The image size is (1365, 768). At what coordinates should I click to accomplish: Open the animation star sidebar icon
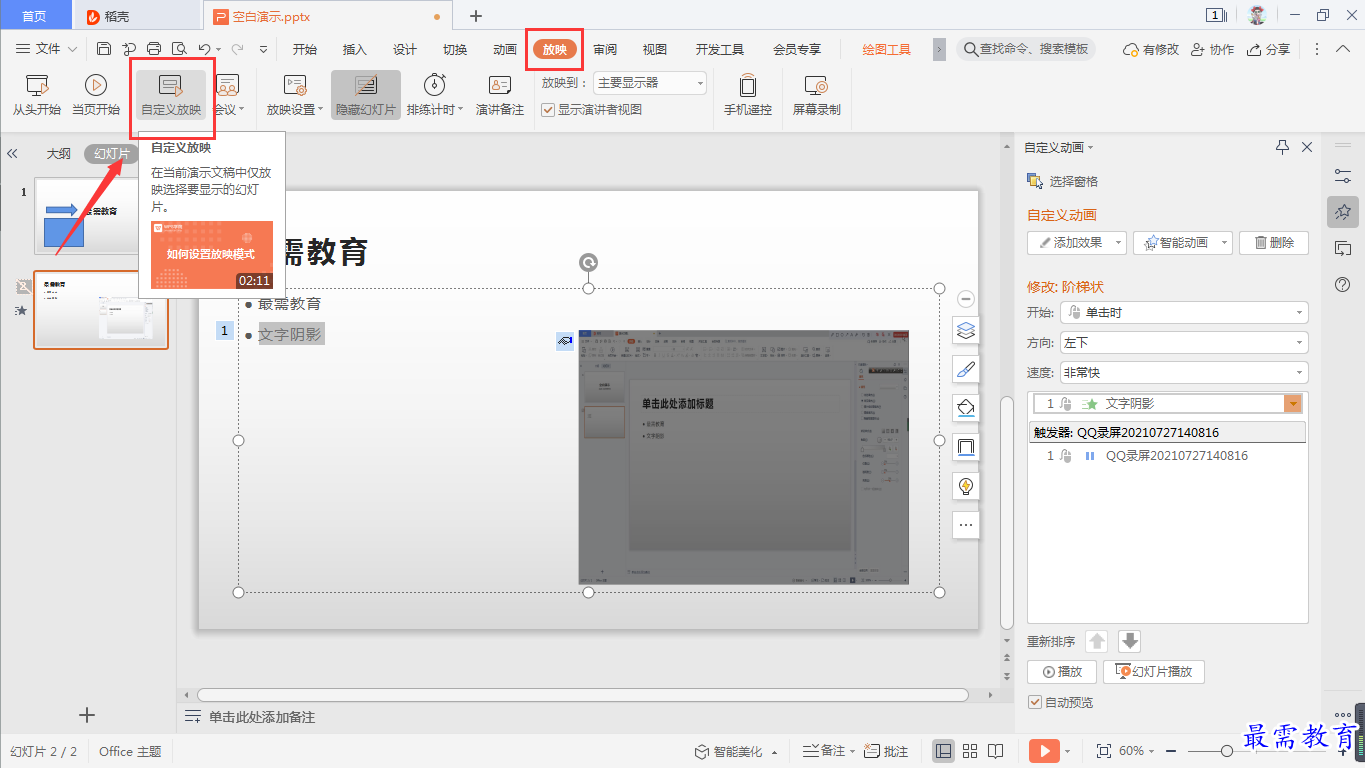point(1343,212)
